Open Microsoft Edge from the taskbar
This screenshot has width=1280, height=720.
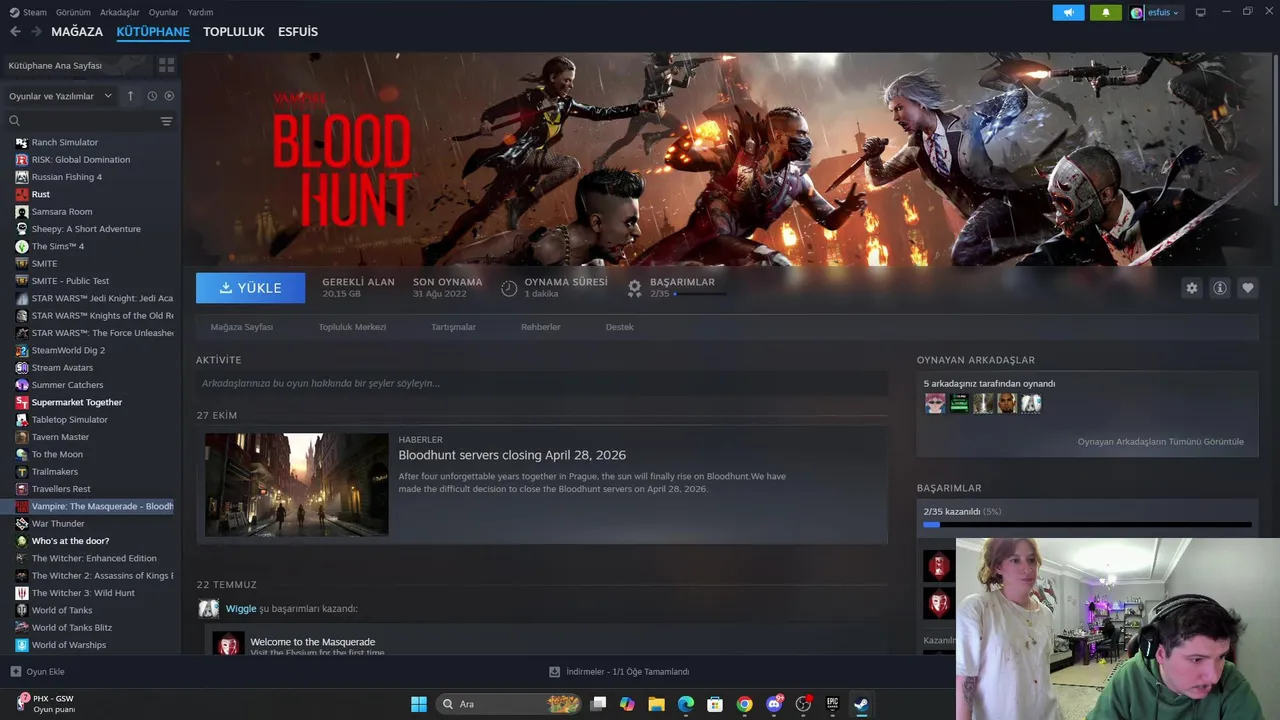click(686, 704)
